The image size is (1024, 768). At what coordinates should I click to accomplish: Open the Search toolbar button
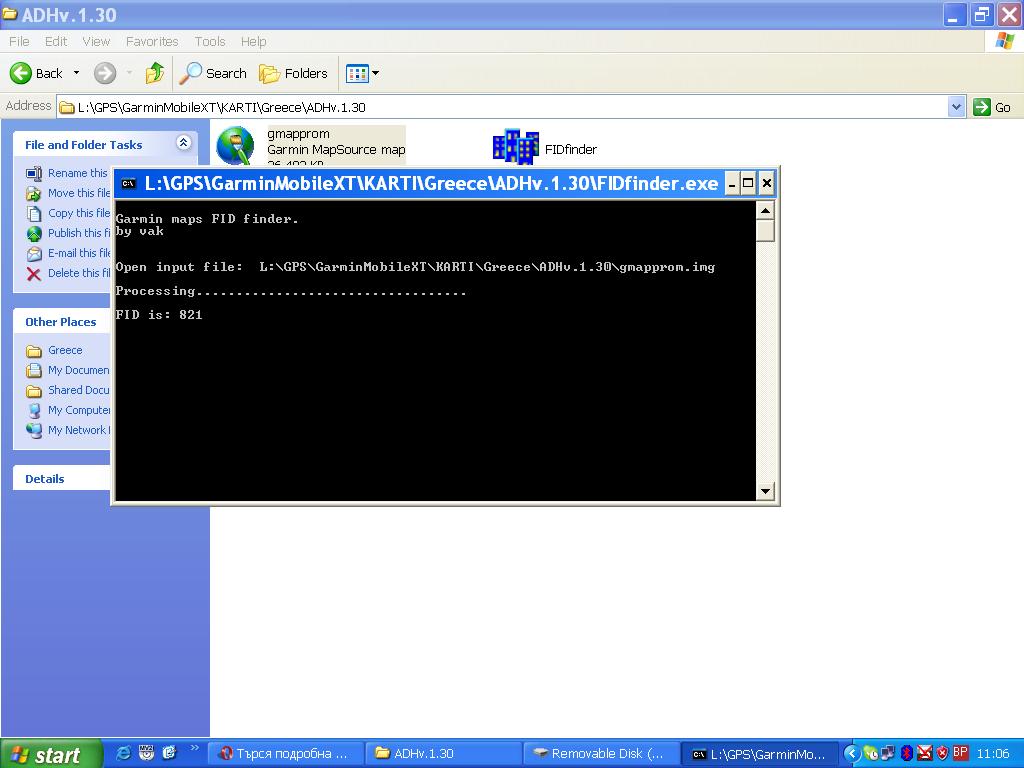click(x=213, y=73)
